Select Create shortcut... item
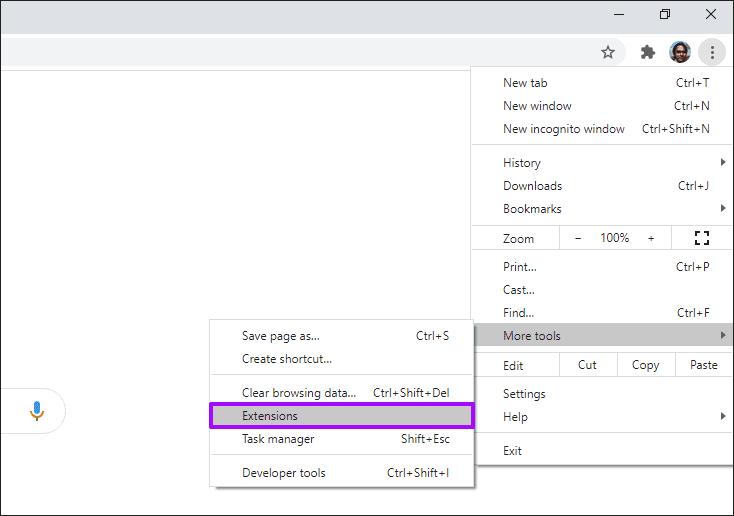This screenshot has height=516, width=734. (x=342, y=359)
